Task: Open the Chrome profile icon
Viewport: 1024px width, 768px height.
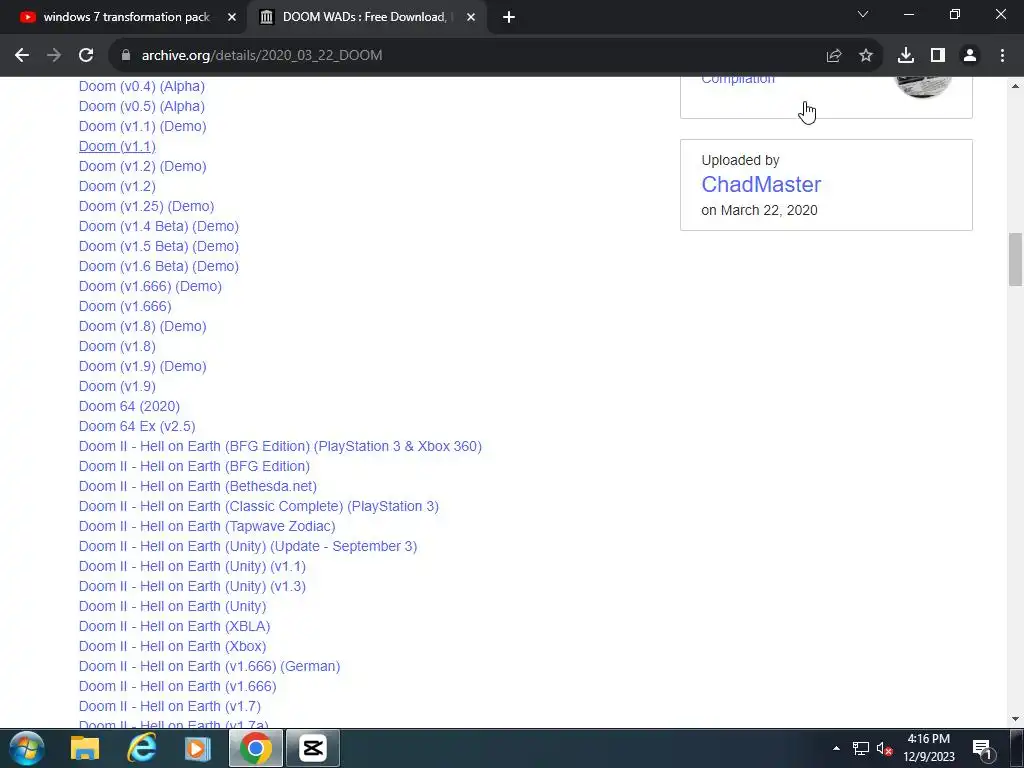Action: tap(970, 56)
